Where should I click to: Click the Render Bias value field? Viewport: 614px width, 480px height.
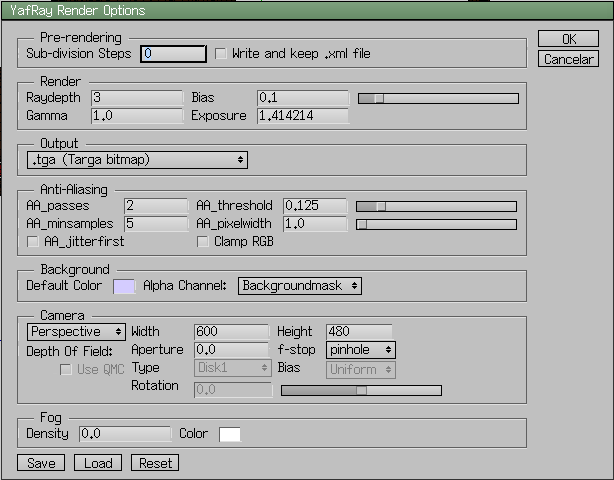tap(303, 97)
